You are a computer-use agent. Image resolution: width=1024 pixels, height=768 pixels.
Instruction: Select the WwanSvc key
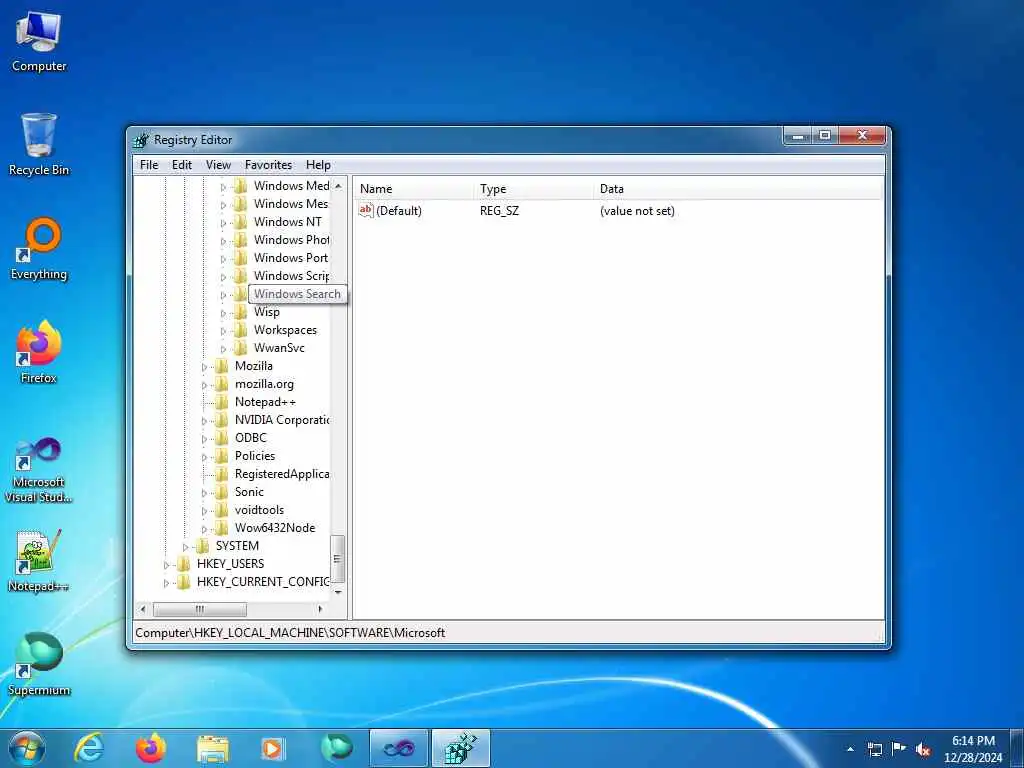pyautogui.click(x=280, y=348)
